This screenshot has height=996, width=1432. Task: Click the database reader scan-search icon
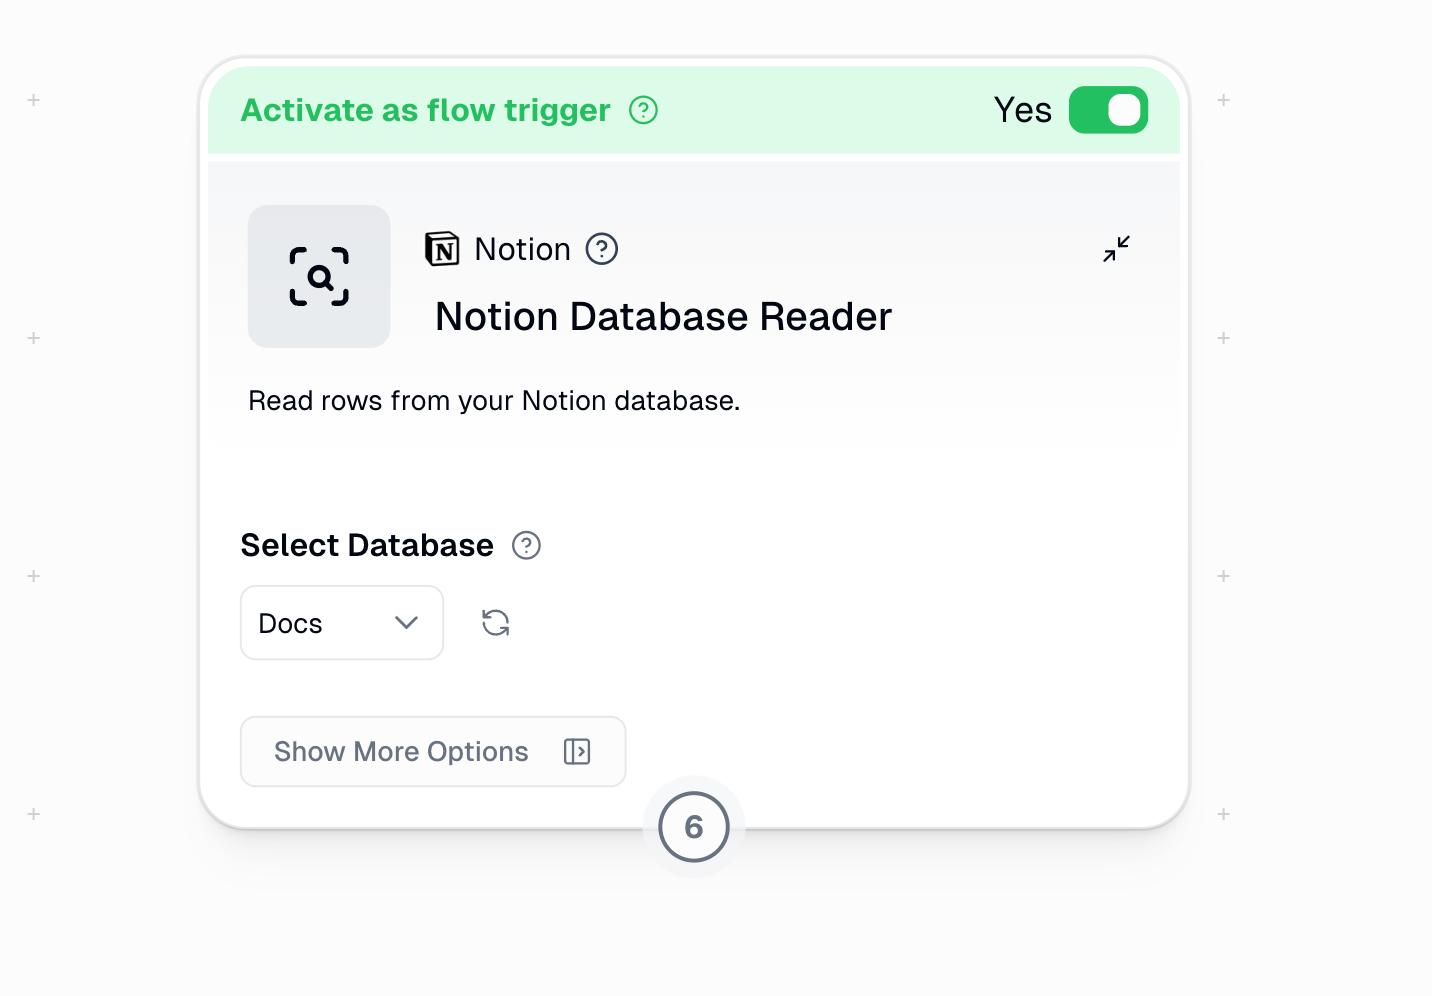point(319,276)
